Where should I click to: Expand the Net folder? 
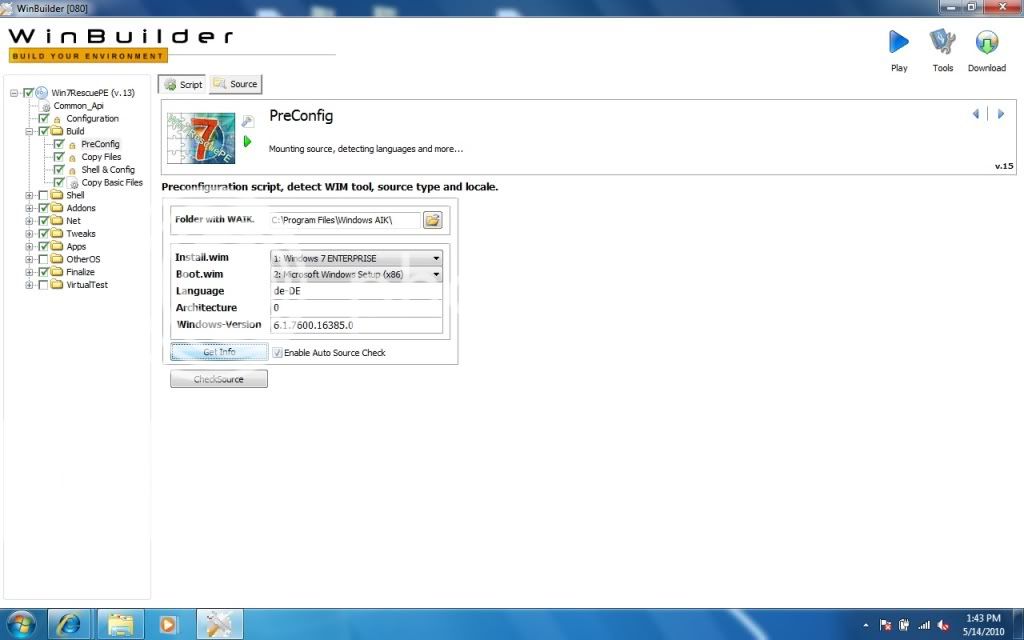click(29, 221)
